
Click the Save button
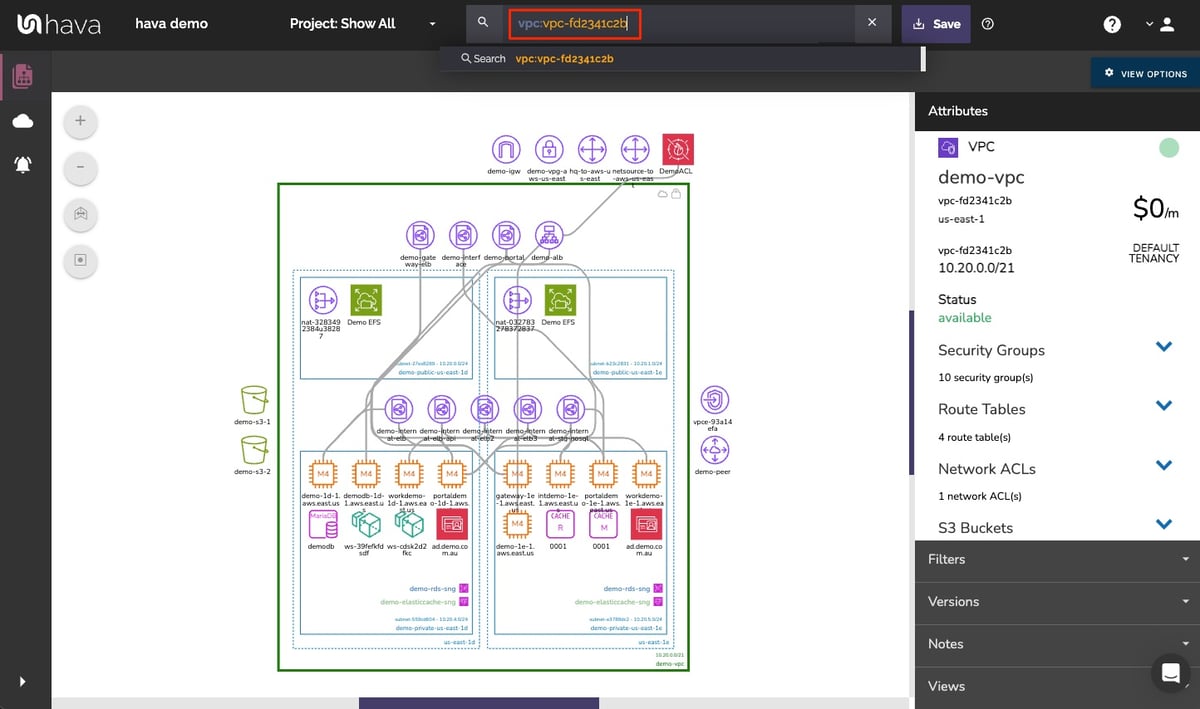(x=935, y=24)
